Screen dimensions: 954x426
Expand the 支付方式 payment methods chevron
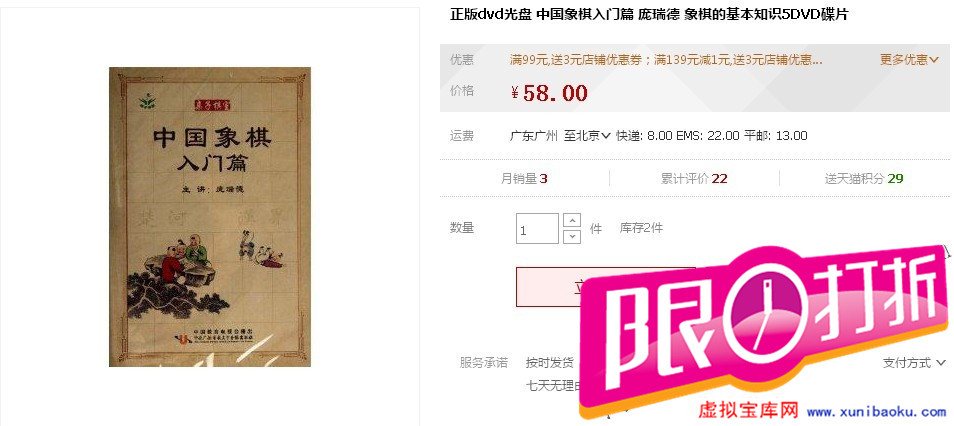[x=914, y=363]
